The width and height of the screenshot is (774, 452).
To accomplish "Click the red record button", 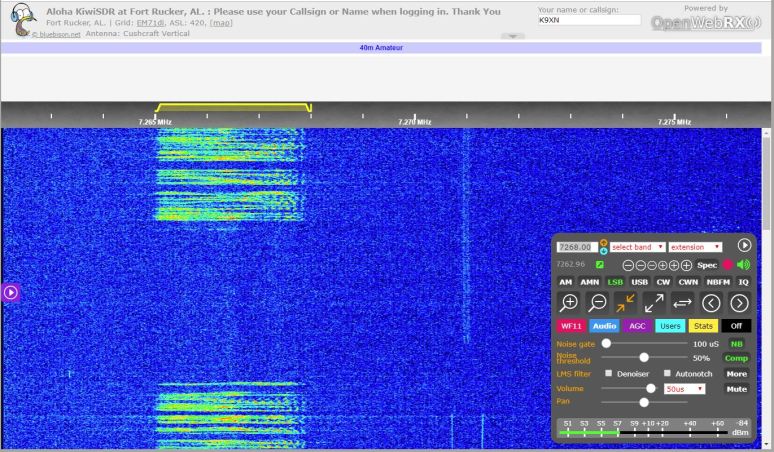I will coord(728,265).
